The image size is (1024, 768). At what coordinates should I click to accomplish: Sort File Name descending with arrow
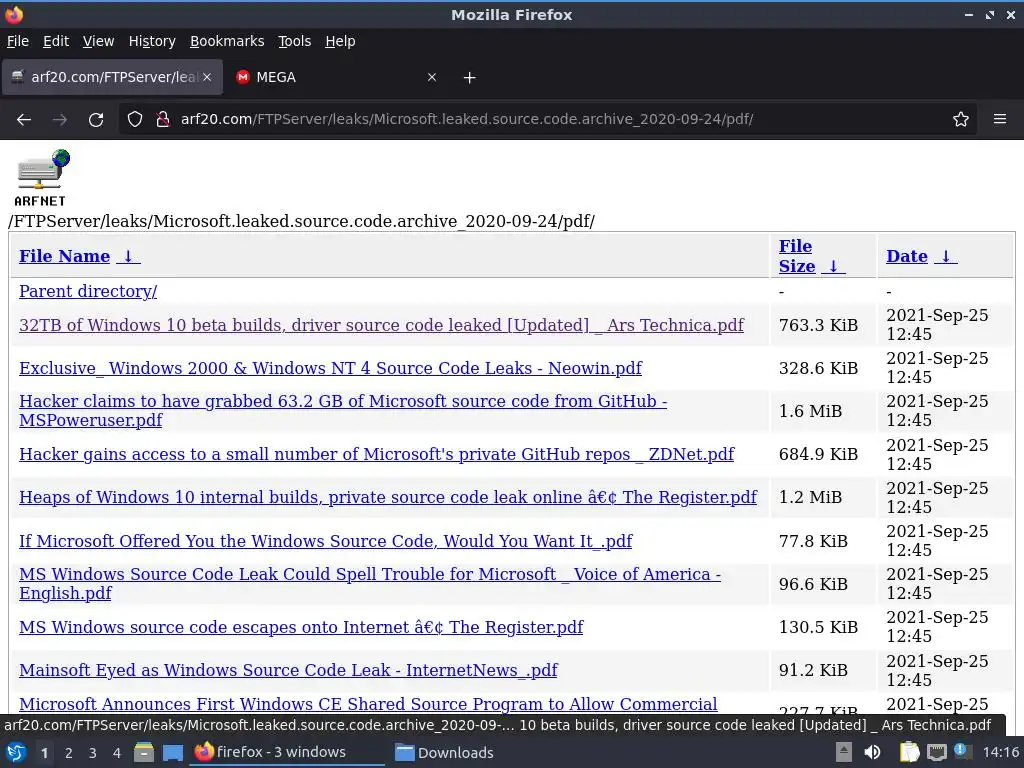[x=128, y=256]
